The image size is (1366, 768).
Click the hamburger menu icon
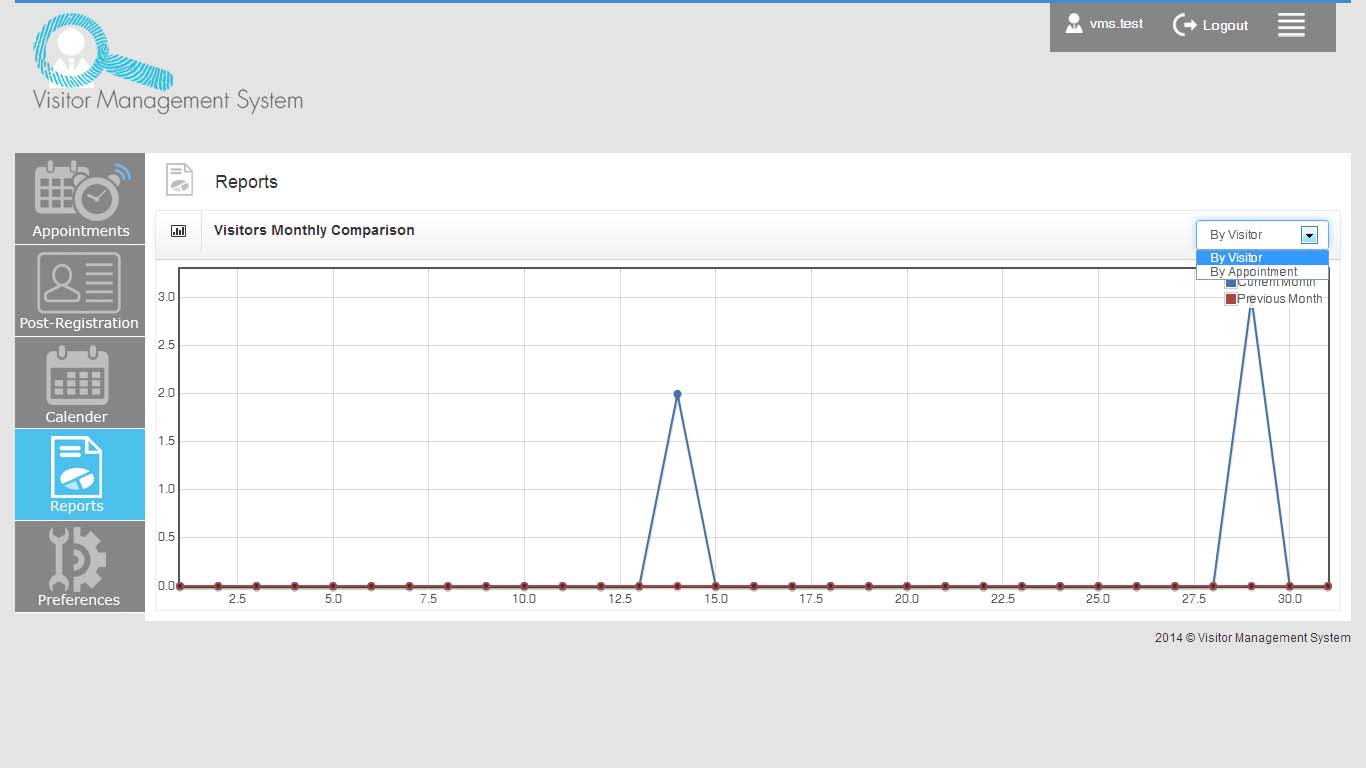click(1291, 25)
